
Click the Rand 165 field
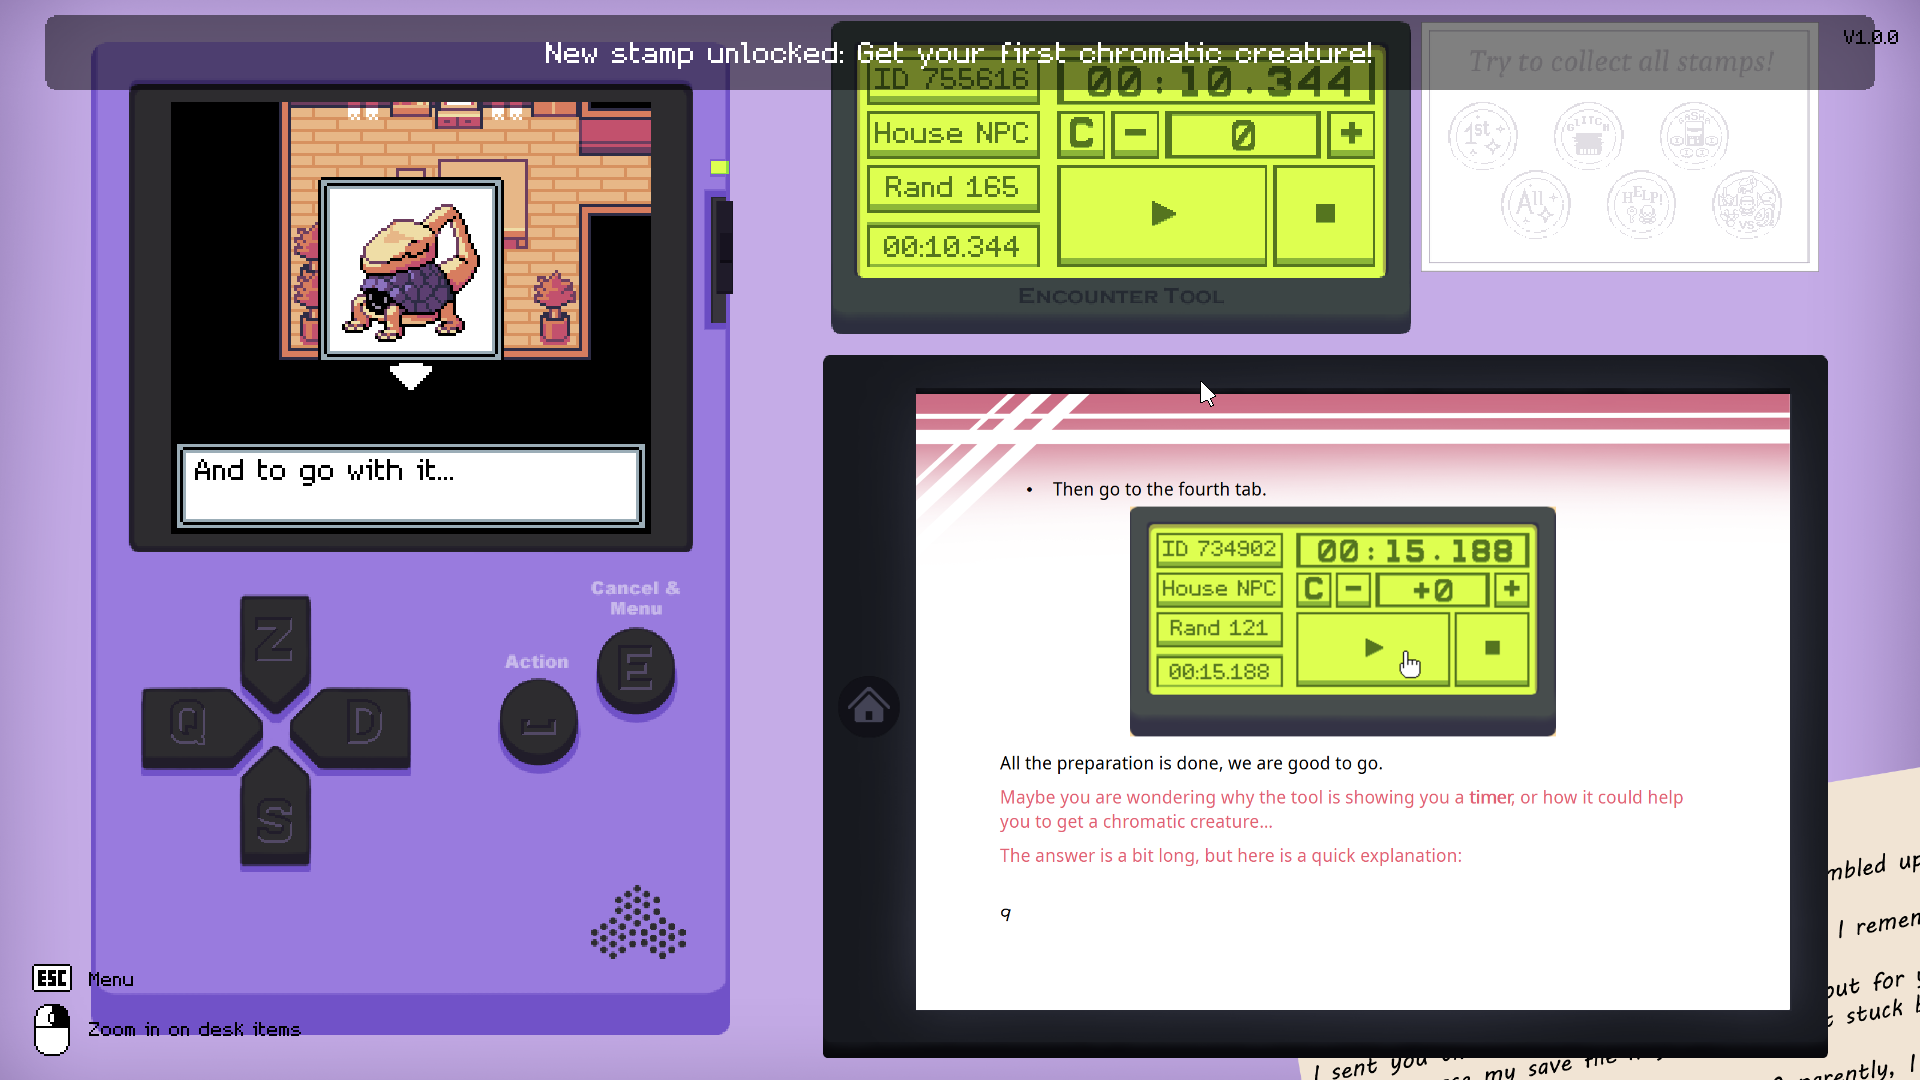[952, 188]
